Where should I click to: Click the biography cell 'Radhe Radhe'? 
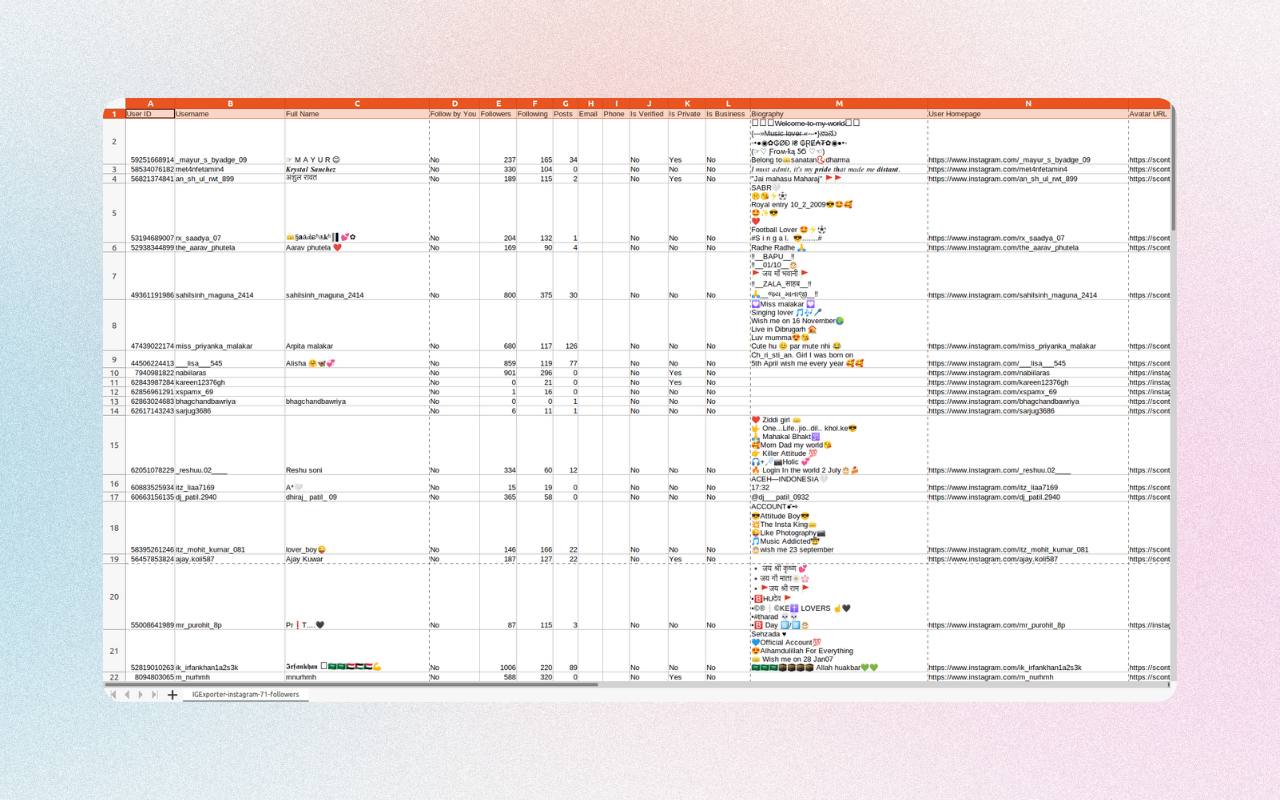[839, 247]
